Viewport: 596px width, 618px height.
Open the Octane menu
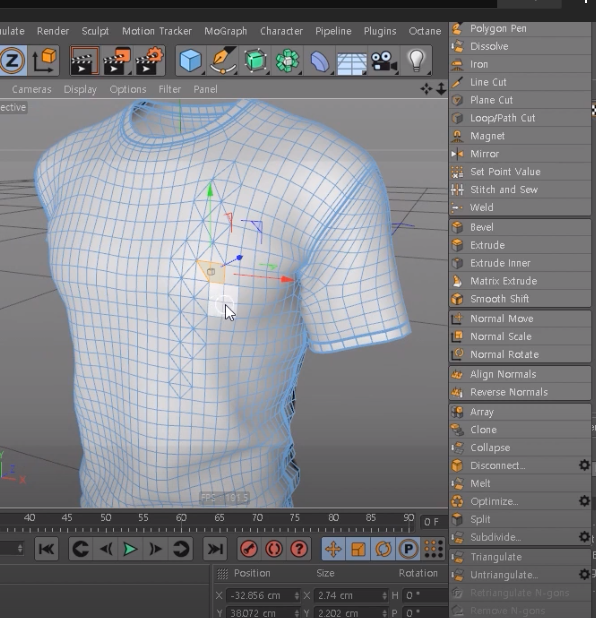coord(425,31)
